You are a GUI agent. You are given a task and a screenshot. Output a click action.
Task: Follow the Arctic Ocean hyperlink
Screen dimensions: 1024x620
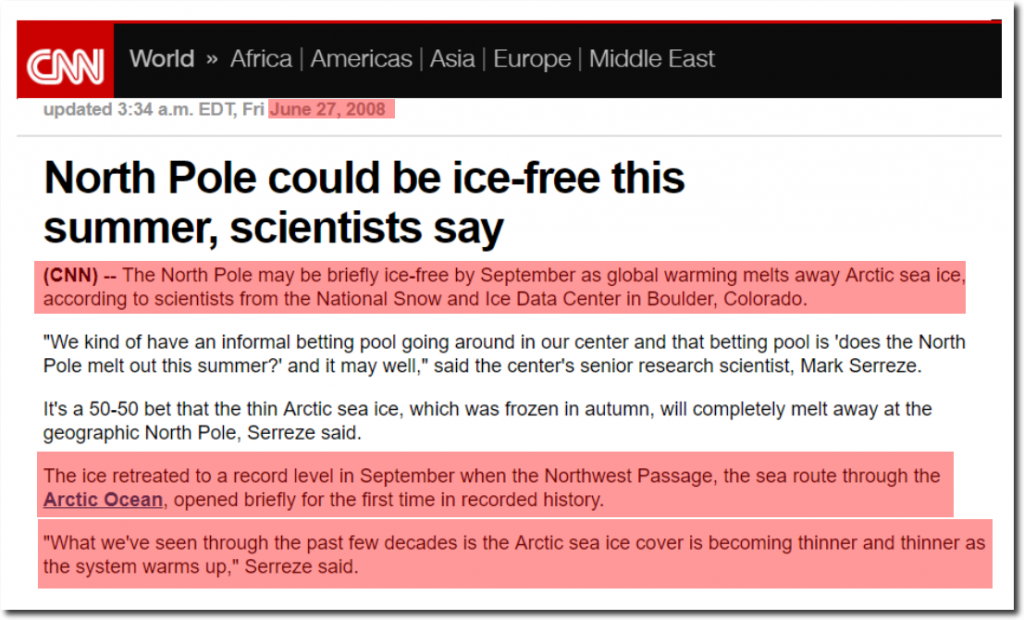pyautogui.click(x=104, y=499)
